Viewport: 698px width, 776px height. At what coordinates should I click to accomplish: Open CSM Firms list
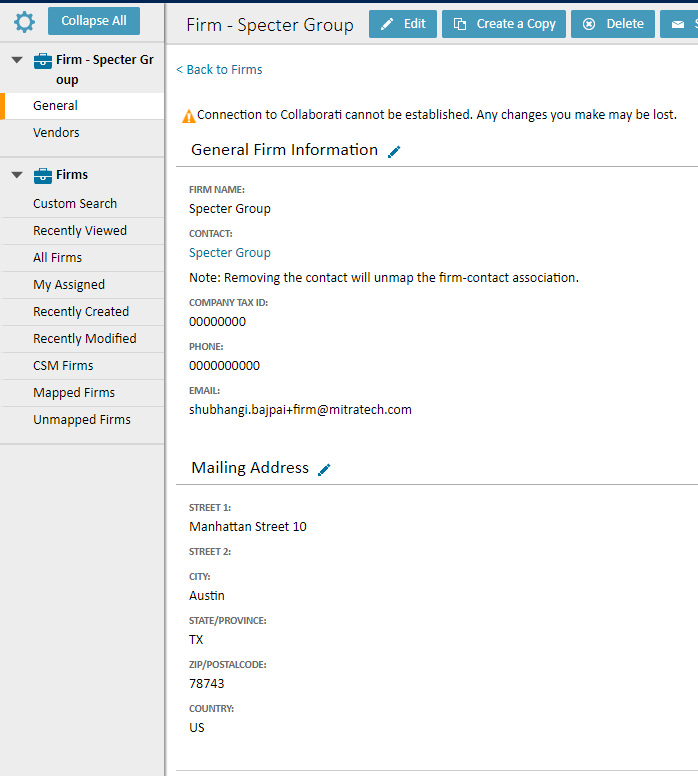pyautogui.click(x=82, y=366)
